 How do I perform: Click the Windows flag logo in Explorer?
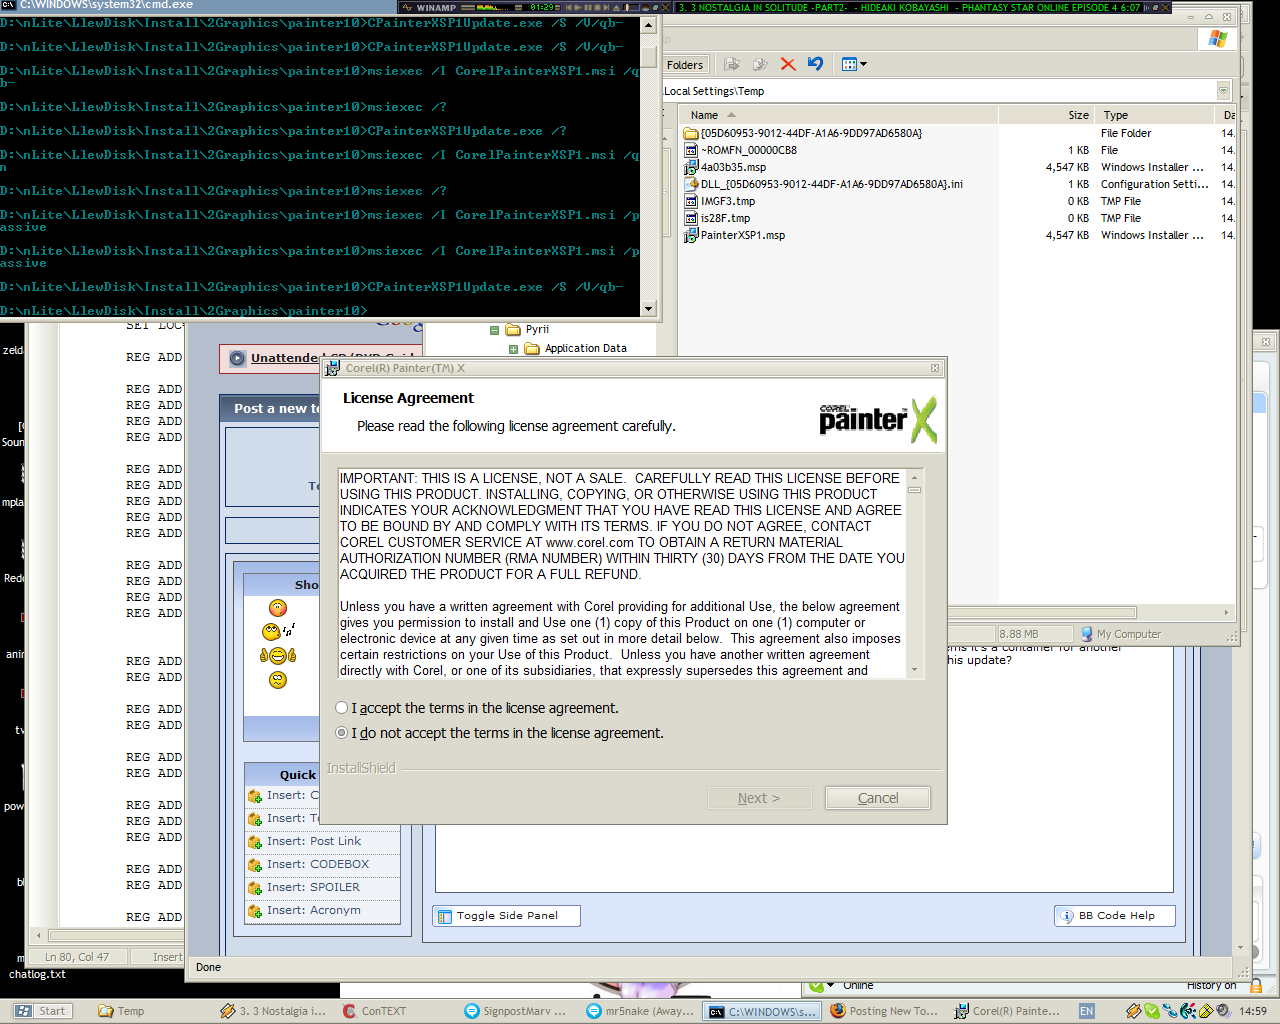[1217, 38]
